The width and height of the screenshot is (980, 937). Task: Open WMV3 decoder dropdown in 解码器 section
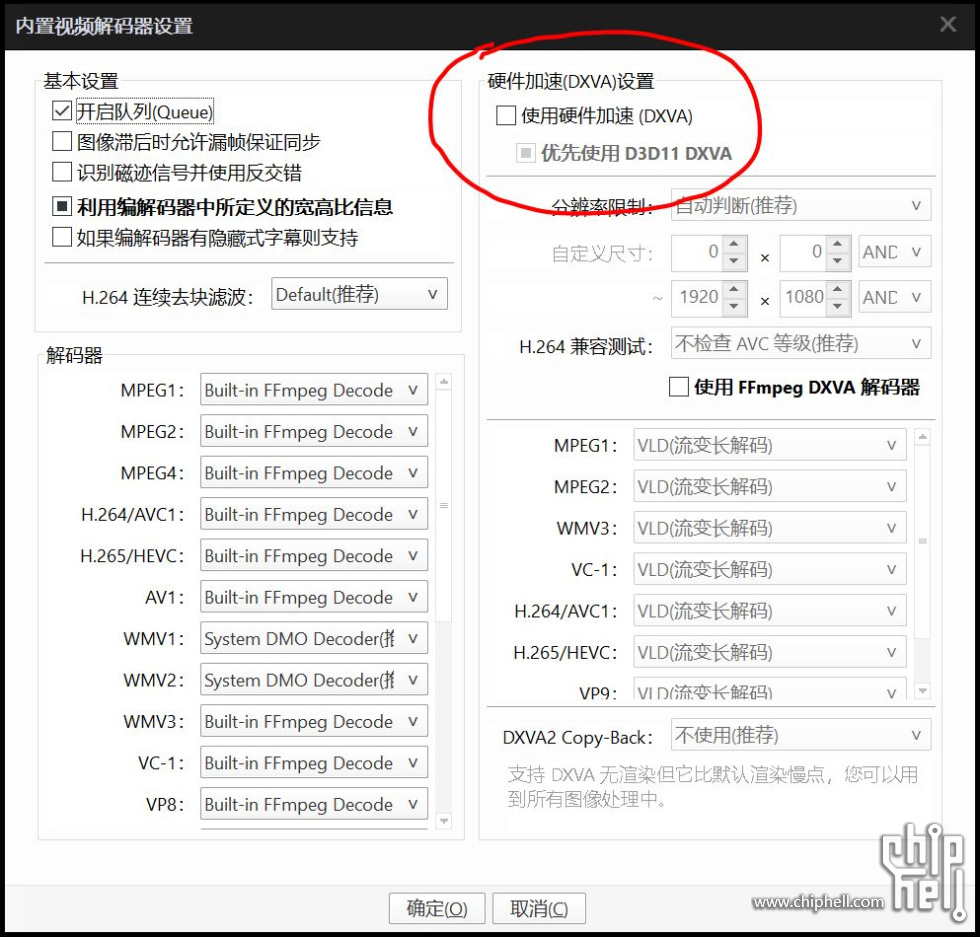314,721
